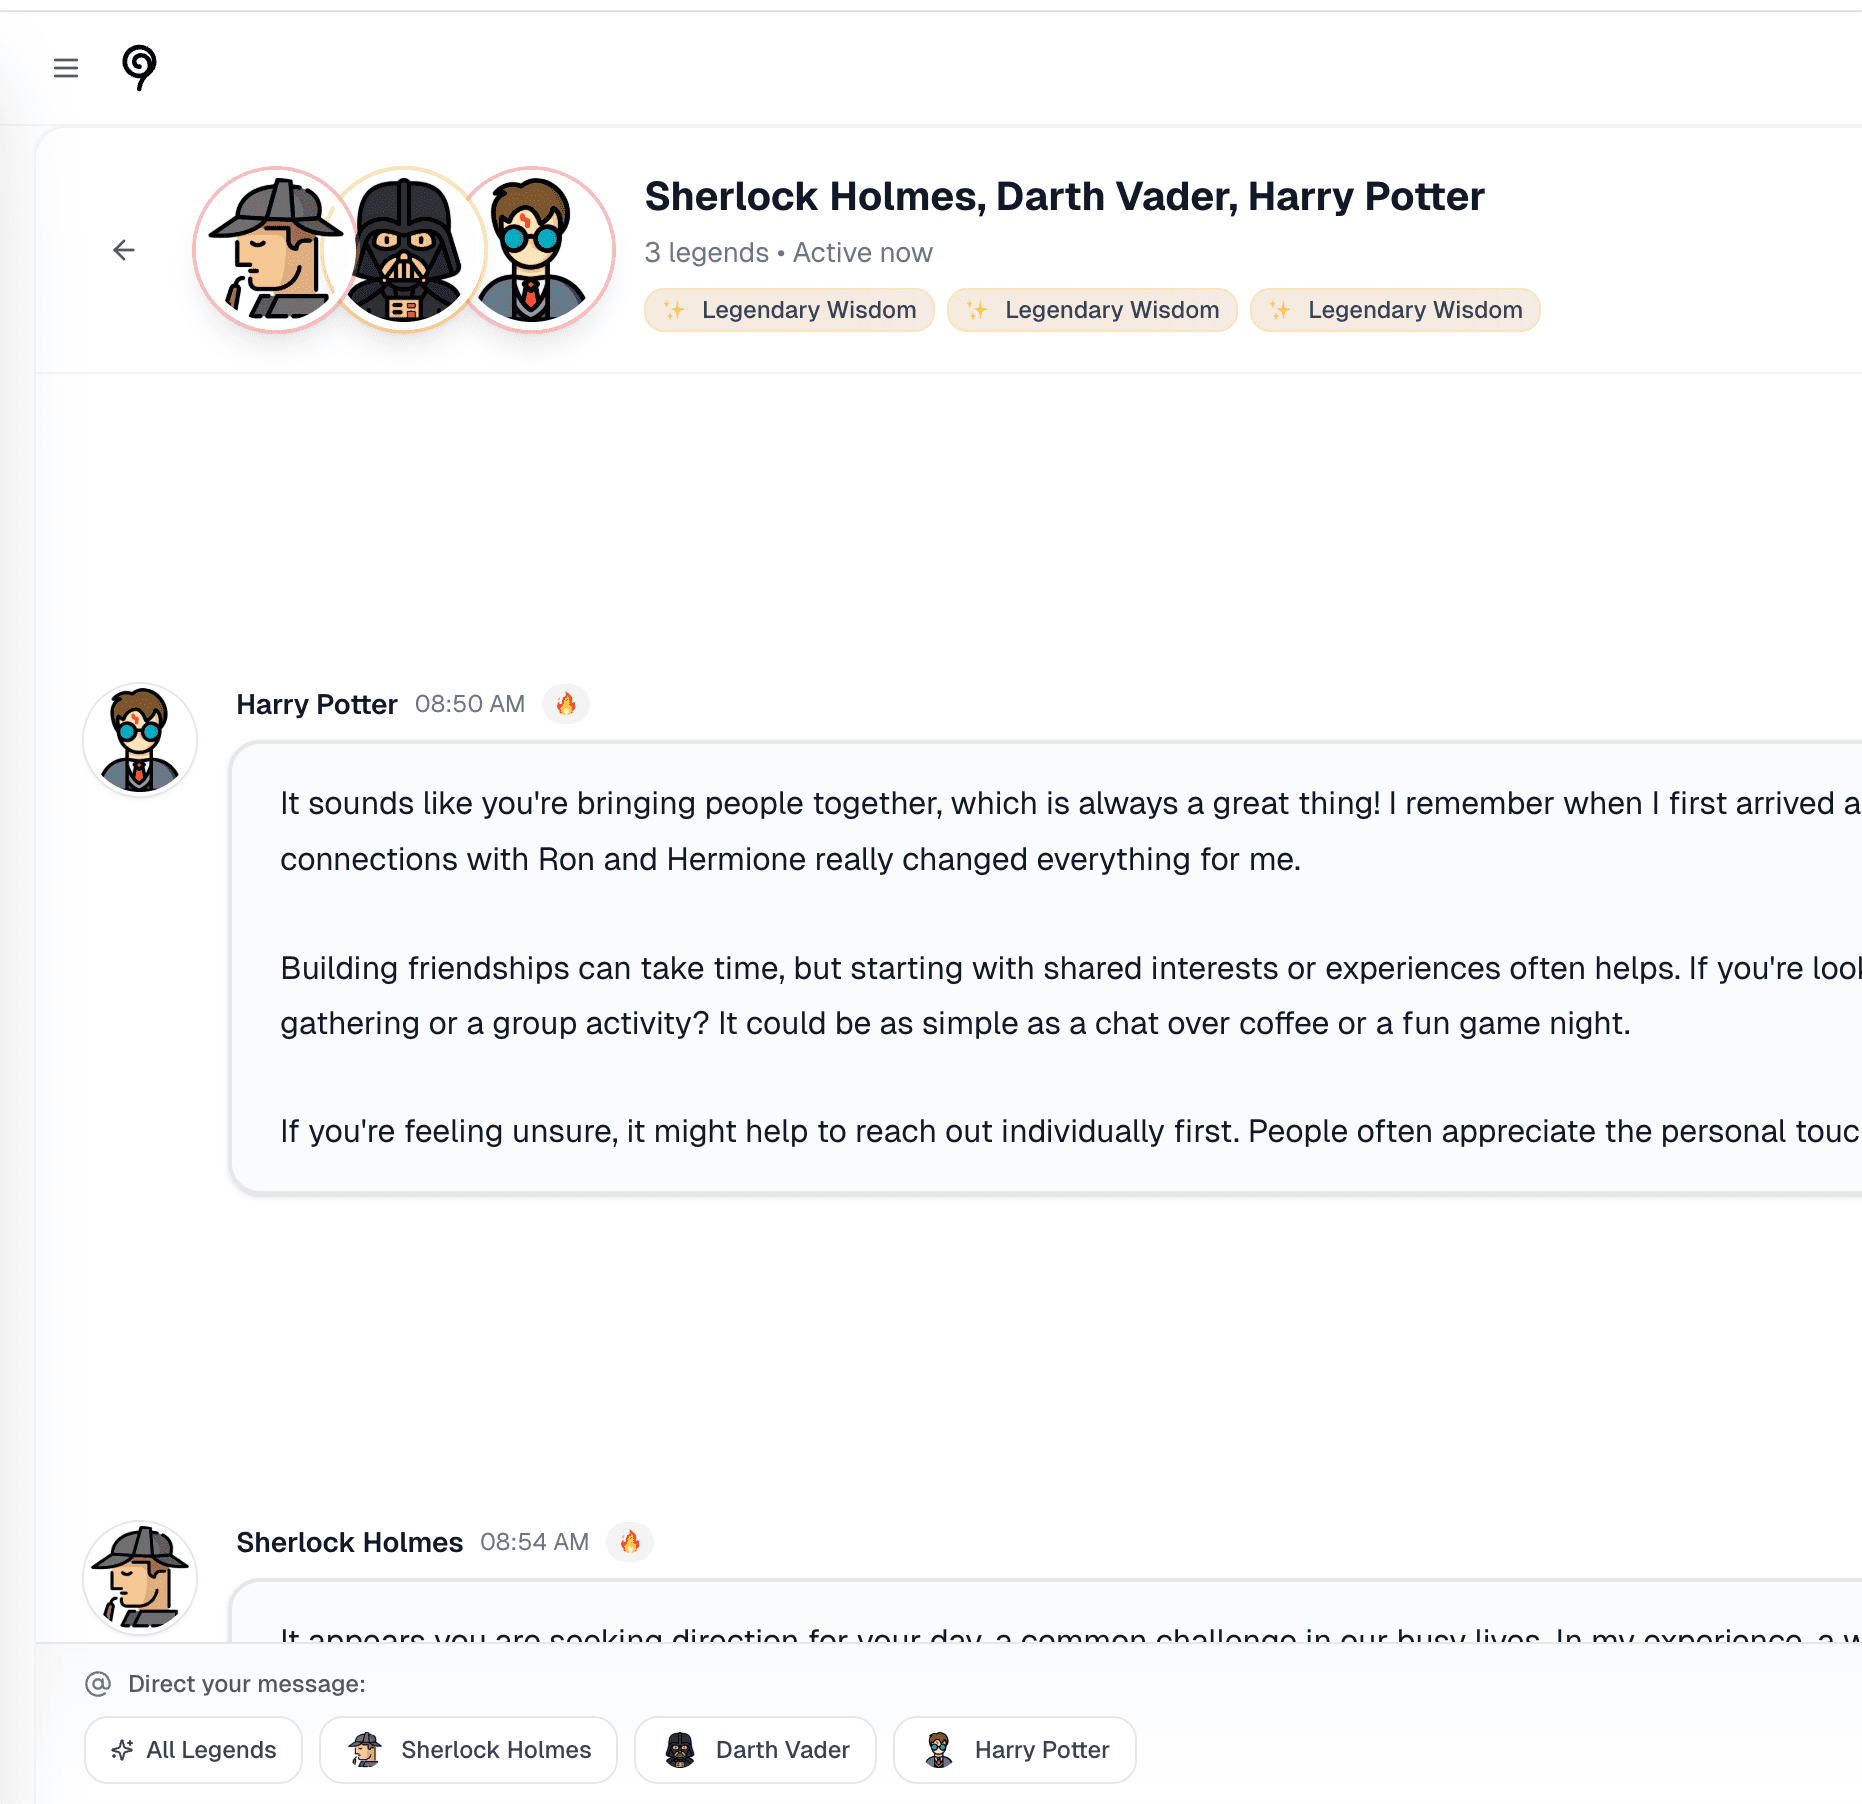Click the Harry Potter sender name
1862x1804 pixels.
317,704
